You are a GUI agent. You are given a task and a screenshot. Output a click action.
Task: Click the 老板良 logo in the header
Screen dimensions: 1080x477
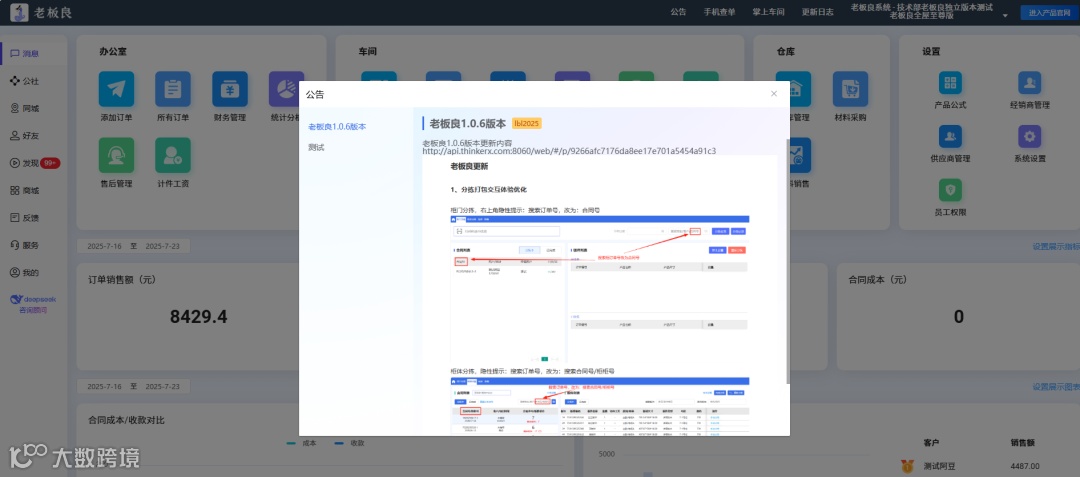pyautogui.click(x=41, y=12)
